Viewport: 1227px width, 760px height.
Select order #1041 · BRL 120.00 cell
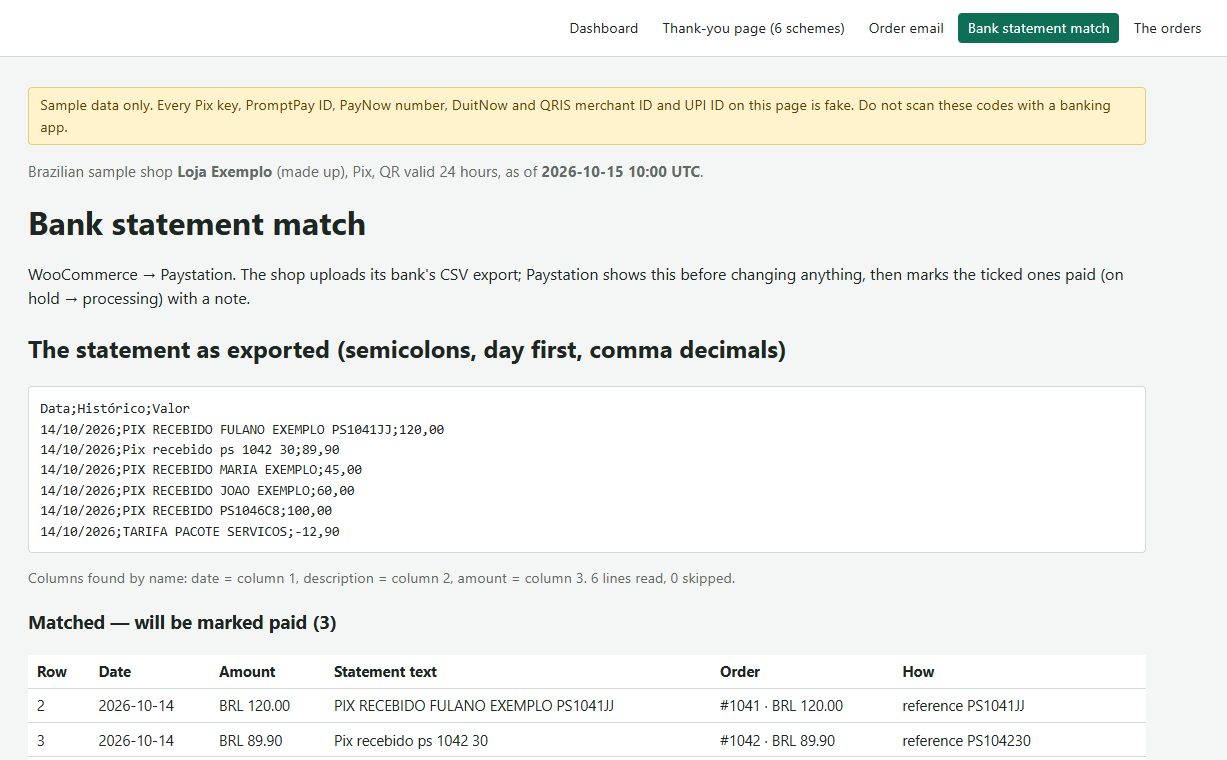point(781,706)
